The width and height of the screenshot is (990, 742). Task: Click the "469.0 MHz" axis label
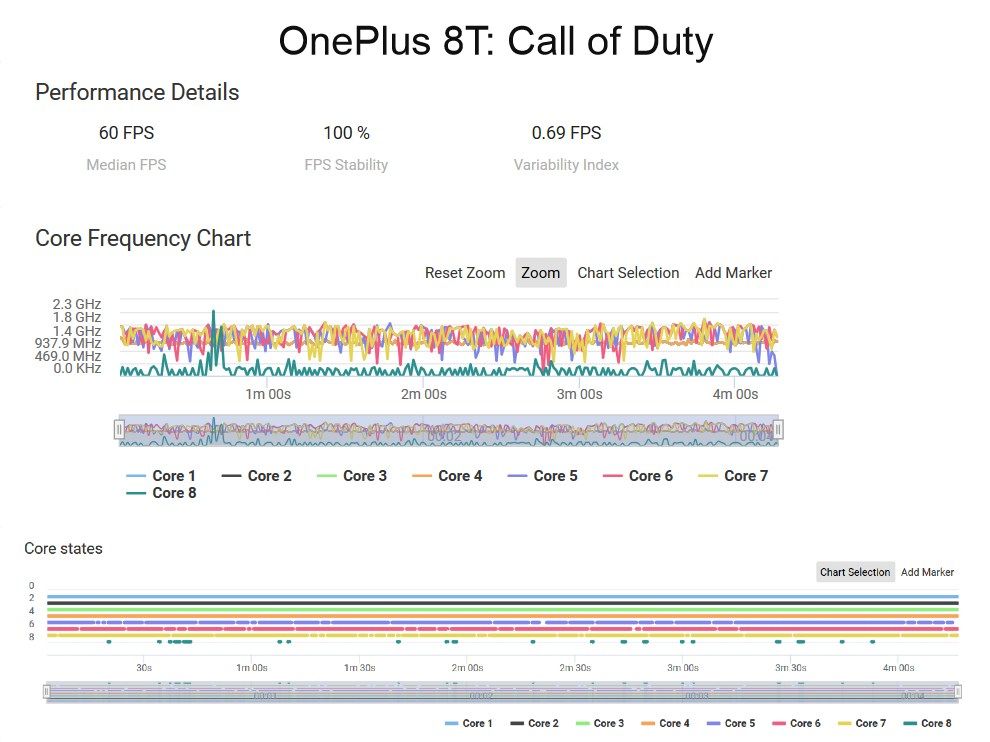click(68, 356)
